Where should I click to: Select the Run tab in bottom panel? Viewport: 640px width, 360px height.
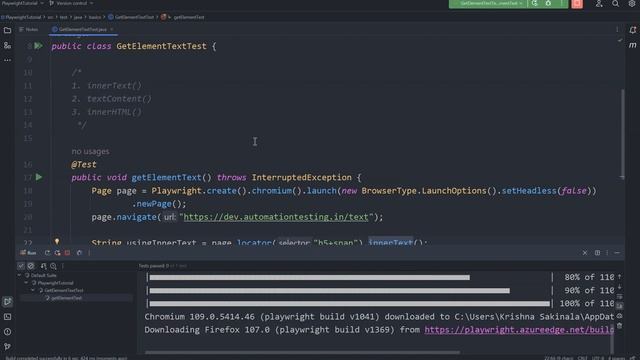pos(28,253)
